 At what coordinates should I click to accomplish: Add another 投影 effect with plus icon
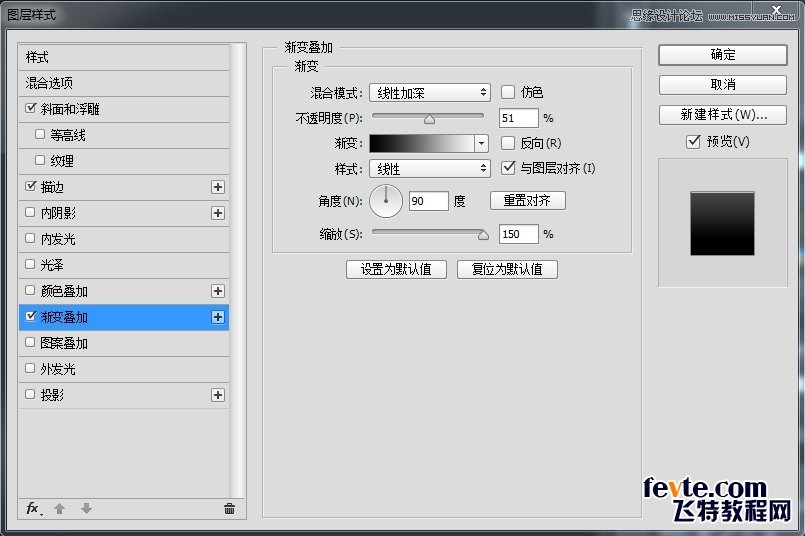tap(218, 395)
